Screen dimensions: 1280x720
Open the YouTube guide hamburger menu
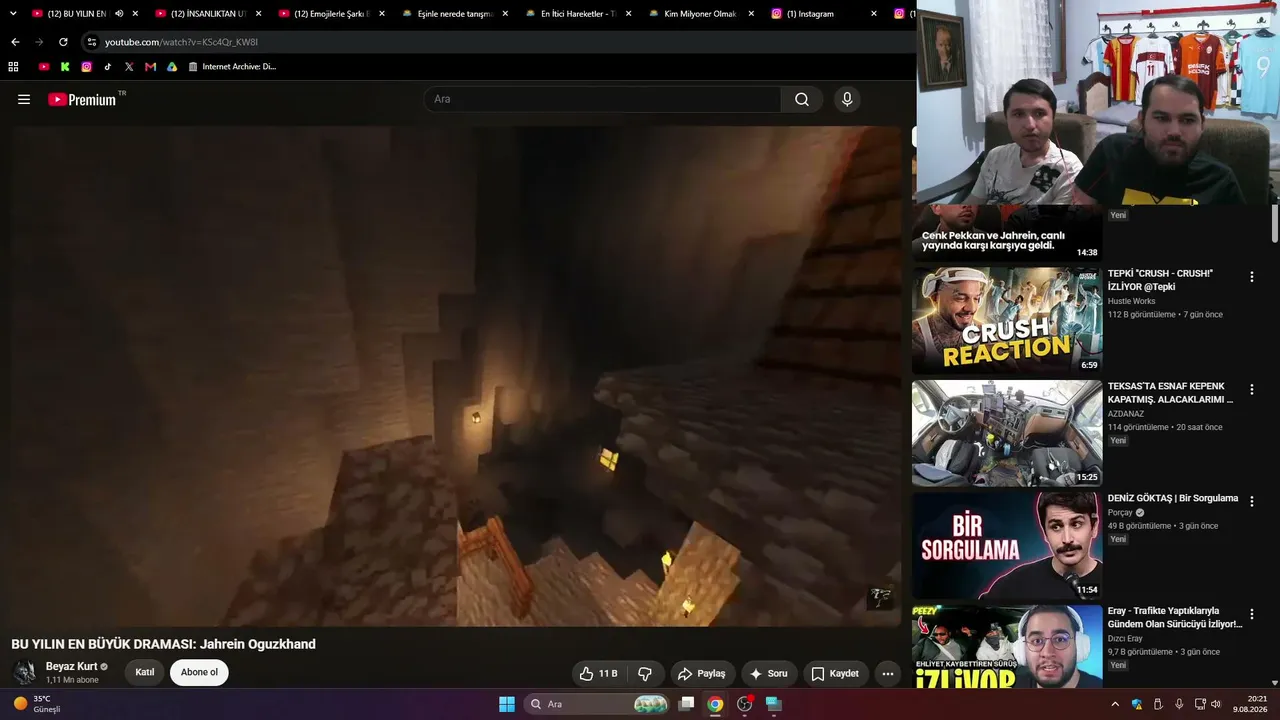tap(24, 99)
